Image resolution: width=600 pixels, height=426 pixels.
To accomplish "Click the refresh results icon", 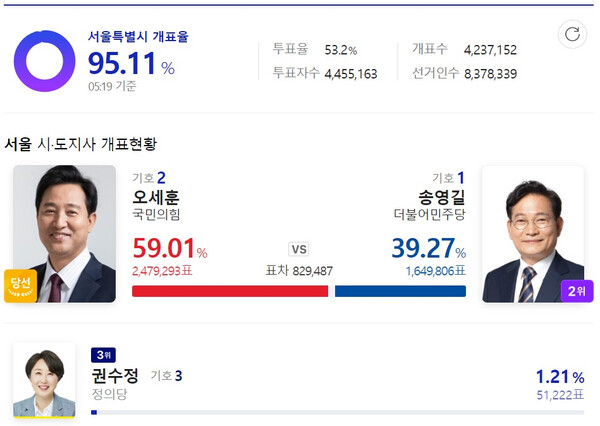I will (571, 35).
